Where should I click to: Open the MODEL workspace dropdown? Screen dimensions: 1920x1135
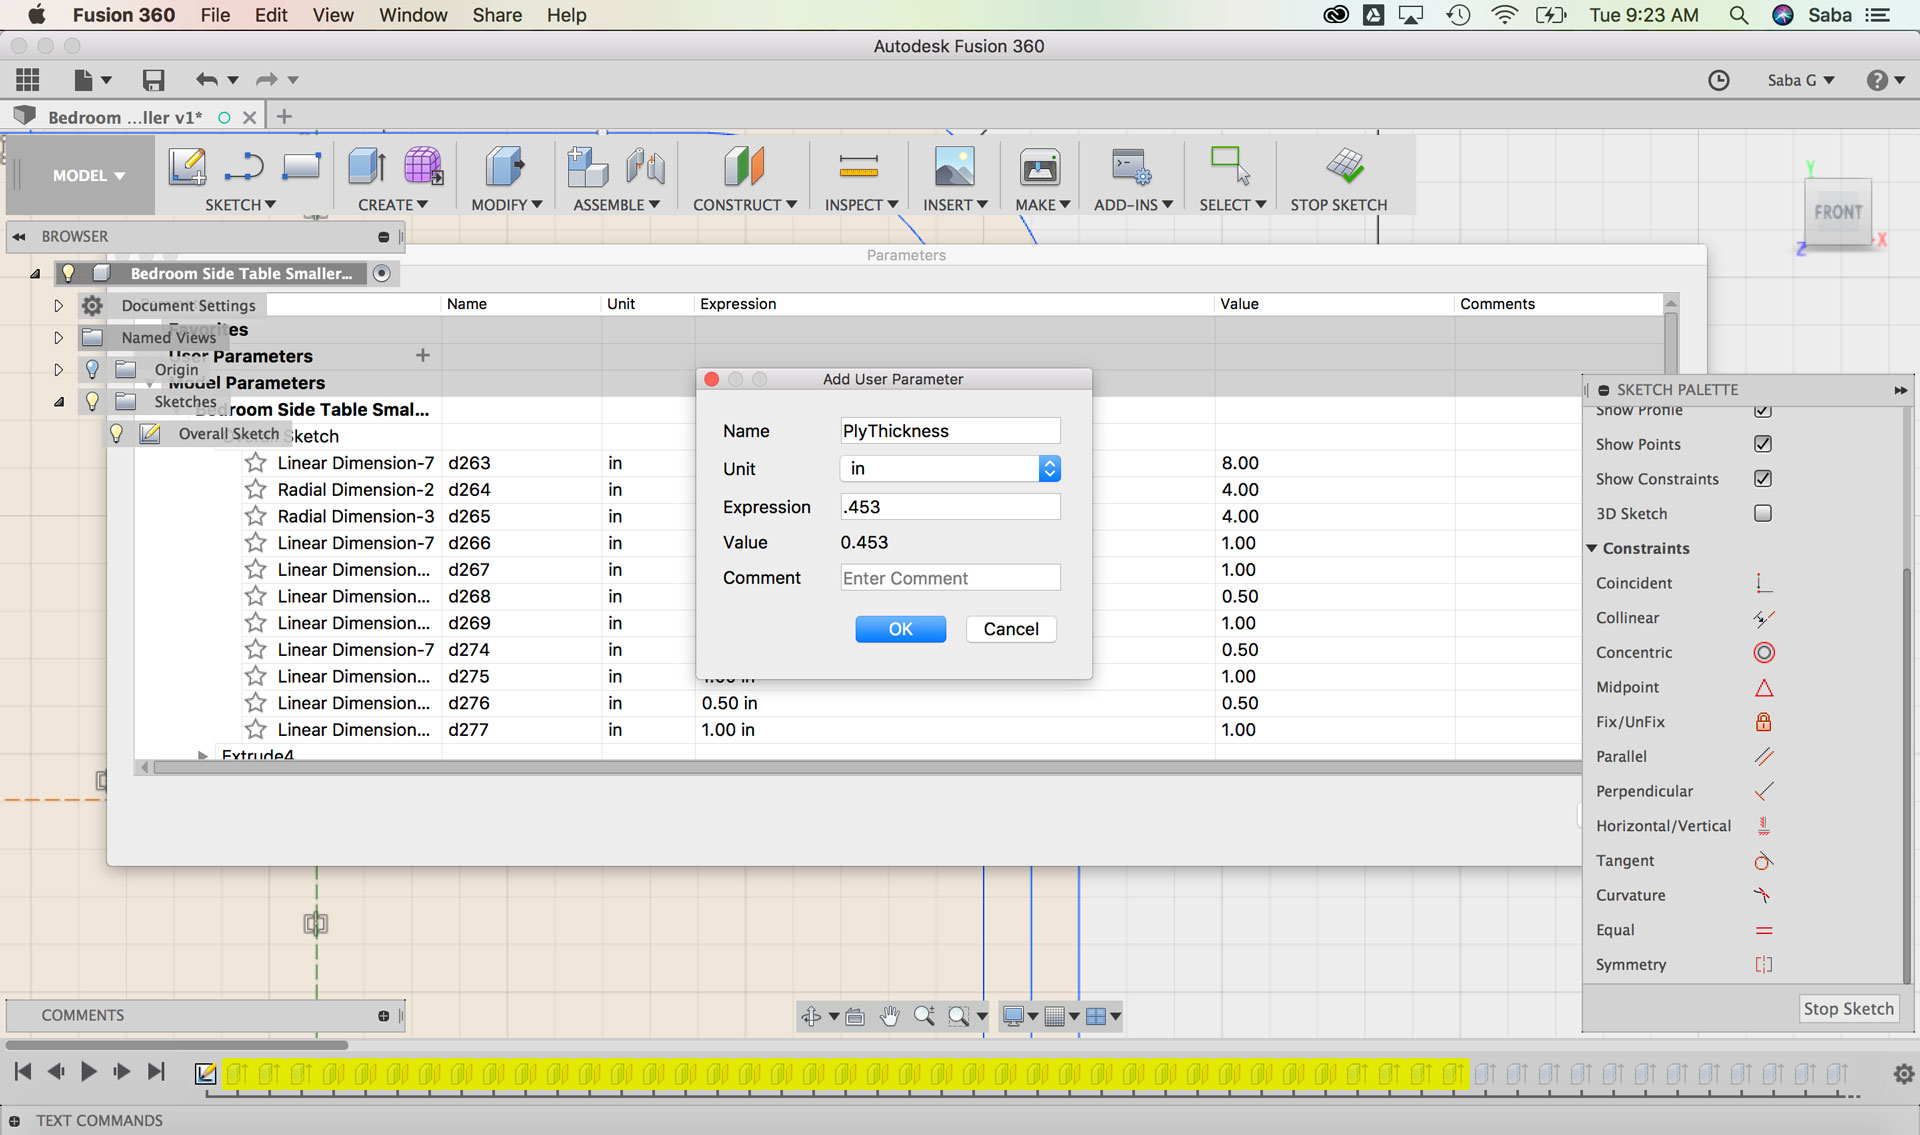[88, 175]
